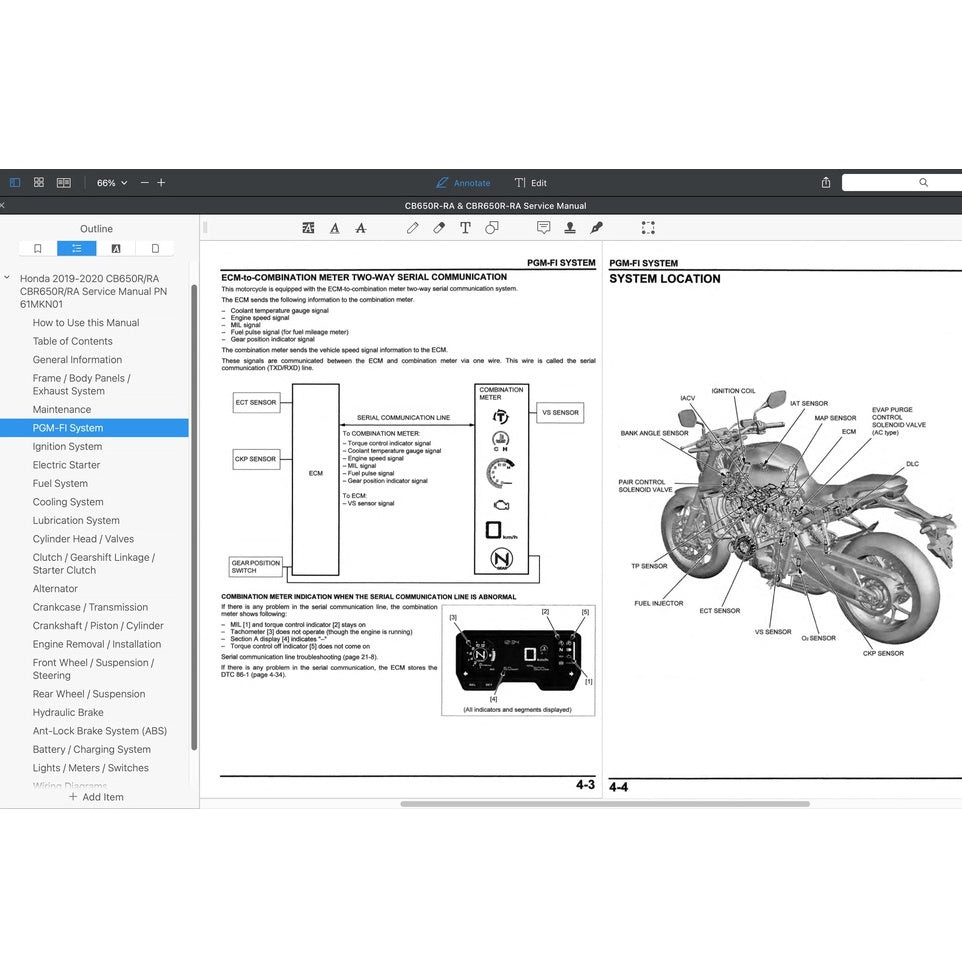Select the shapes tool

(491, 228)
